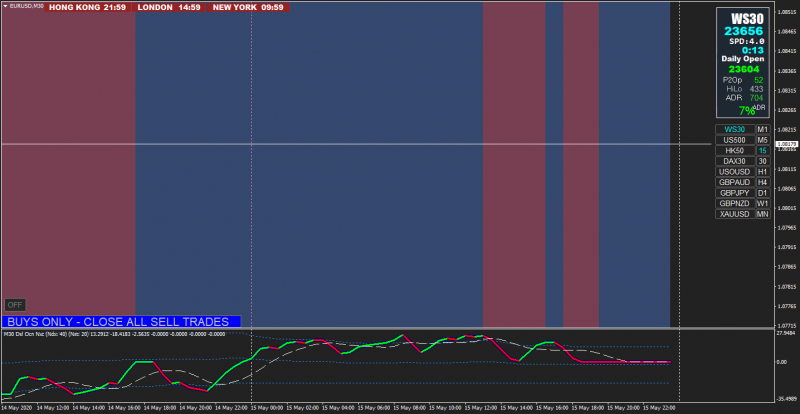The width and height of the screenshot is (800, 414).
Task: Click the Daily Open label
Action: 743,59
